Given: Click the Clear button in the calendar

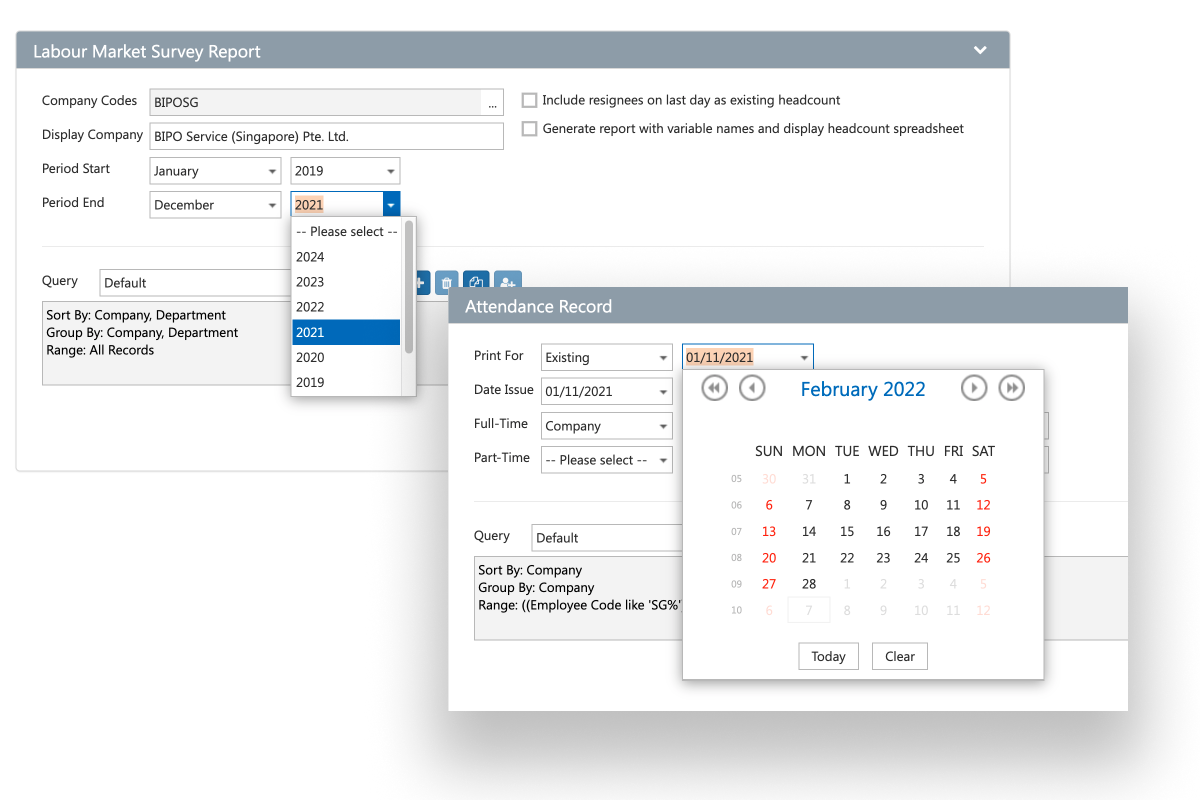Looking at the screenshot, I should pyautogui.click(x=900, y=656).
